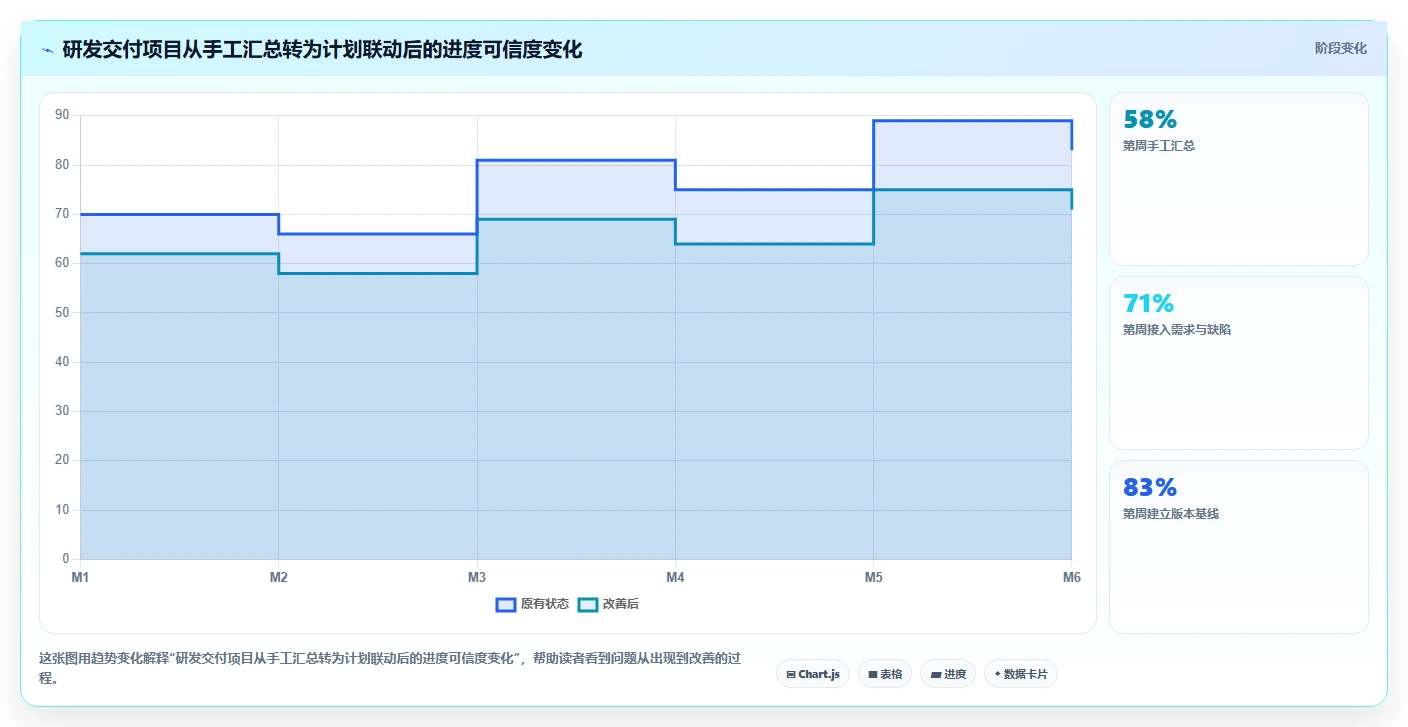Click the 数据卡片 chip star icon
This screenshot has height=727, width=1408.
[998, 674]
